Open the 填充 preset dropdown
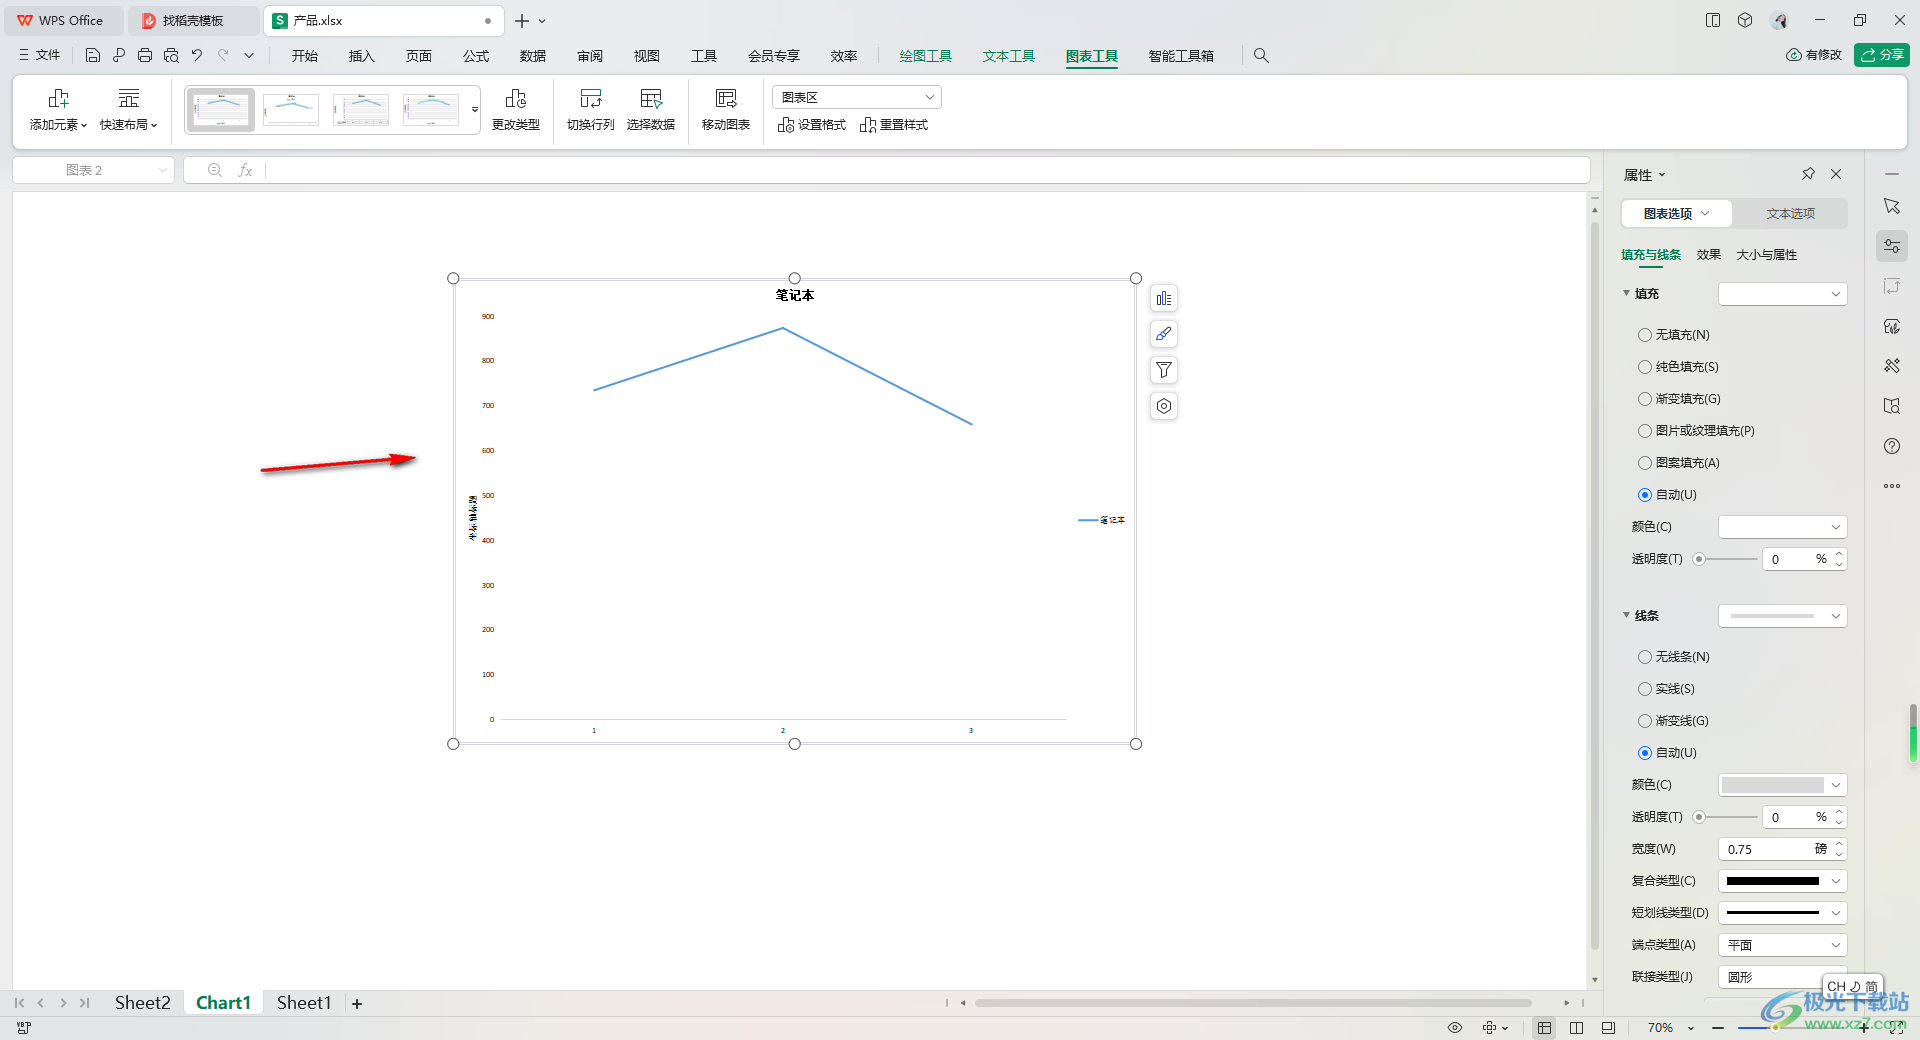1920x1040 pixels. click(x=1782, y=294)
